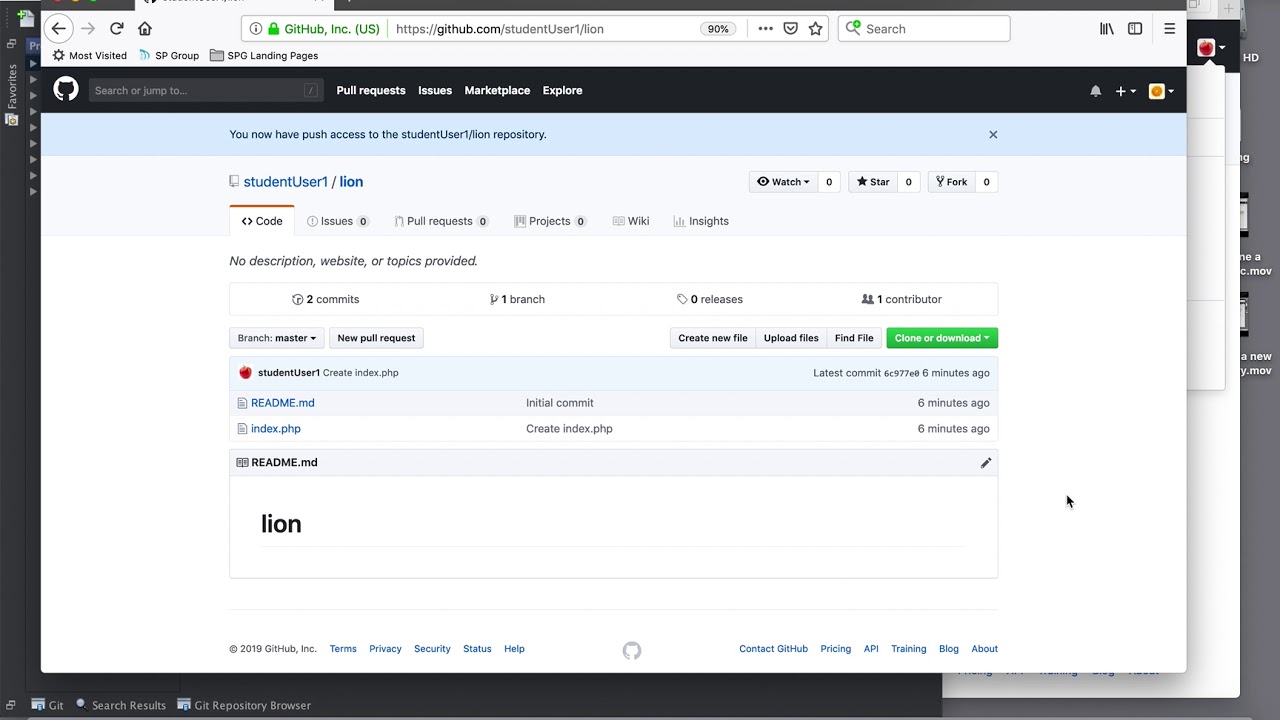Open latest commit hash 6c977e0

tap(901, 373)
